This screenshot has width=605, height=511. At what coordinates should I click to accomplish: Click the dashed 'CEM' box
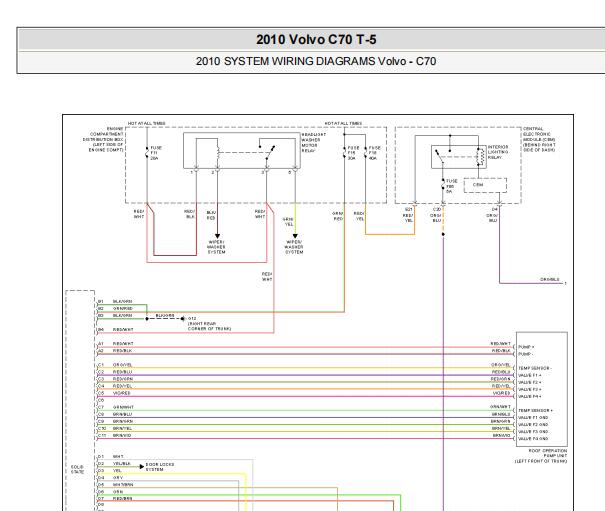tap(485, 185)
